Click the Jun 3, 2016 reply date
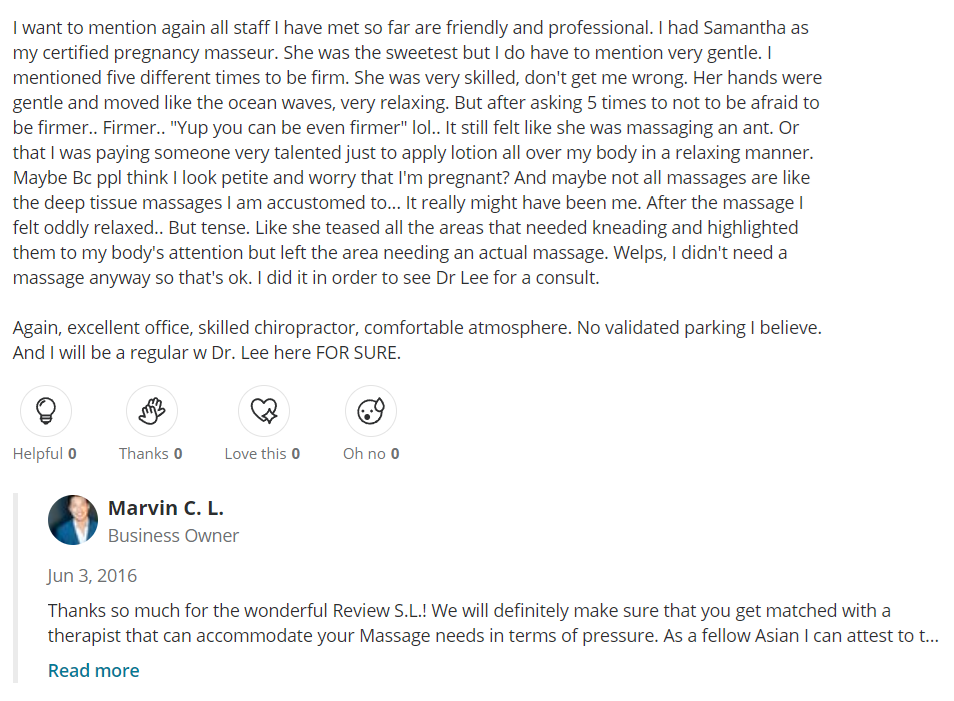954x701 pixels. click(92, 576)
